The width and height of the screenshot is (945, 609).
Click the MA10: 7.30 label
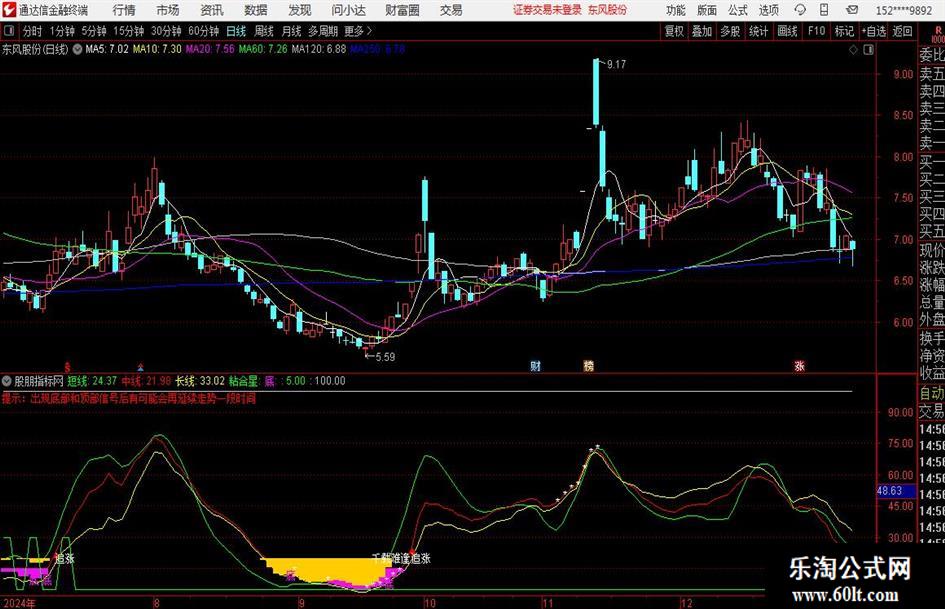[x=157, y=49]
